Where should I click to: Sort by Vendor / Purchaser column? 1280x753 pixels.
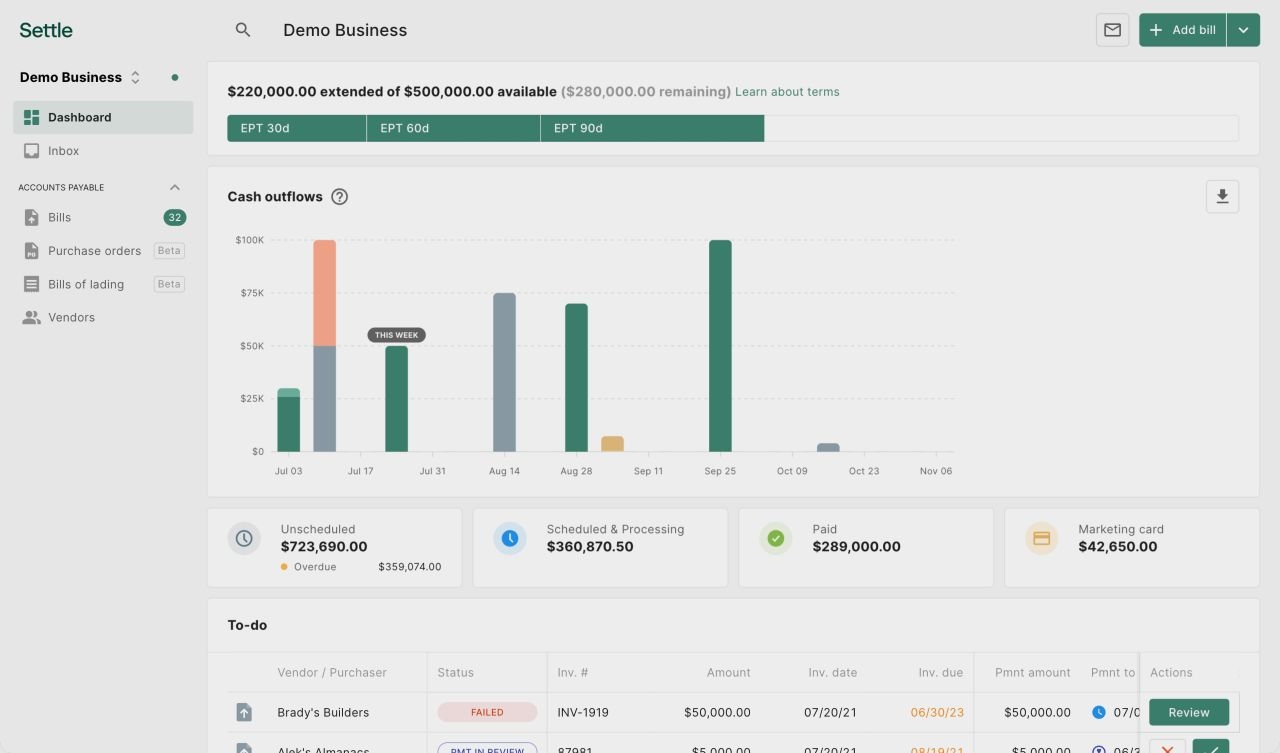[x=332, y=673]
